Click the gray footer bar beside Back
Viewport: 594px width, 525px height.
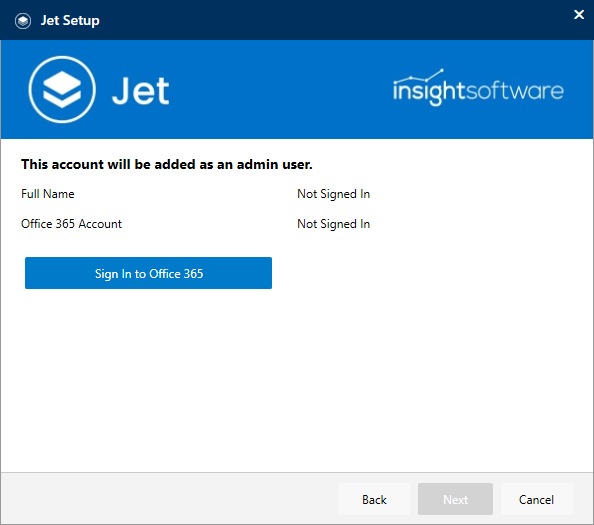coord(169,498)
